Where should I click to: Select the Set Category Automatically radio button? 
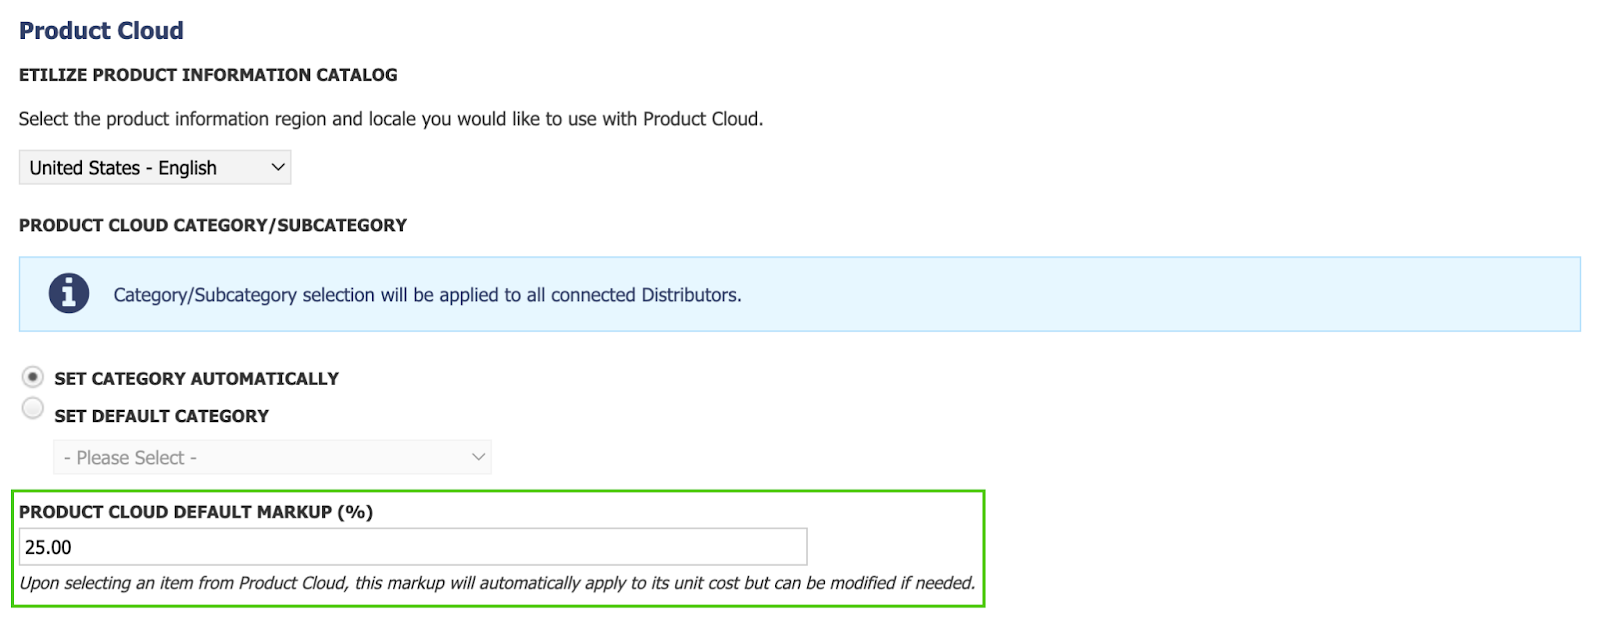(33, 377)
